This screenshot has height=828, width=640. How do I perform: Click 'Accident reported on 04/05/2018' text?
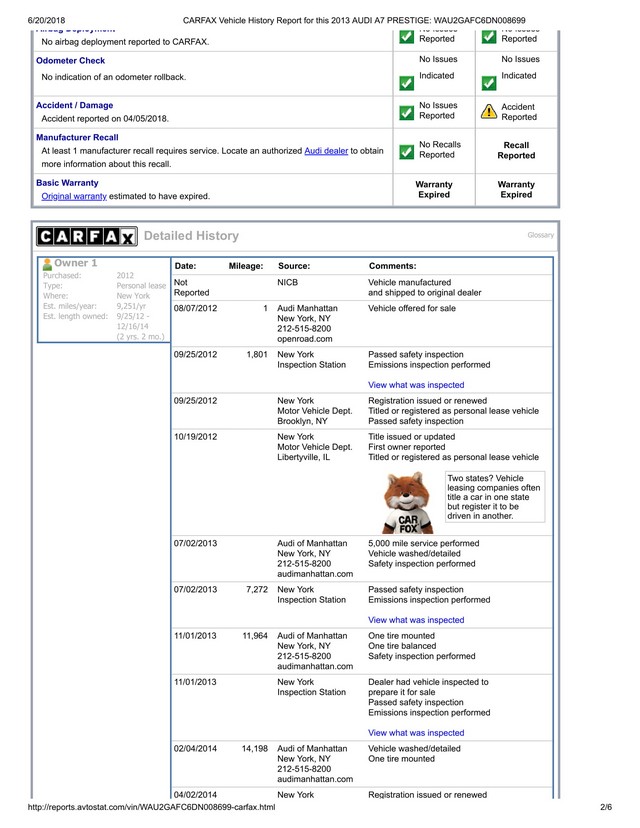(105, 119)
